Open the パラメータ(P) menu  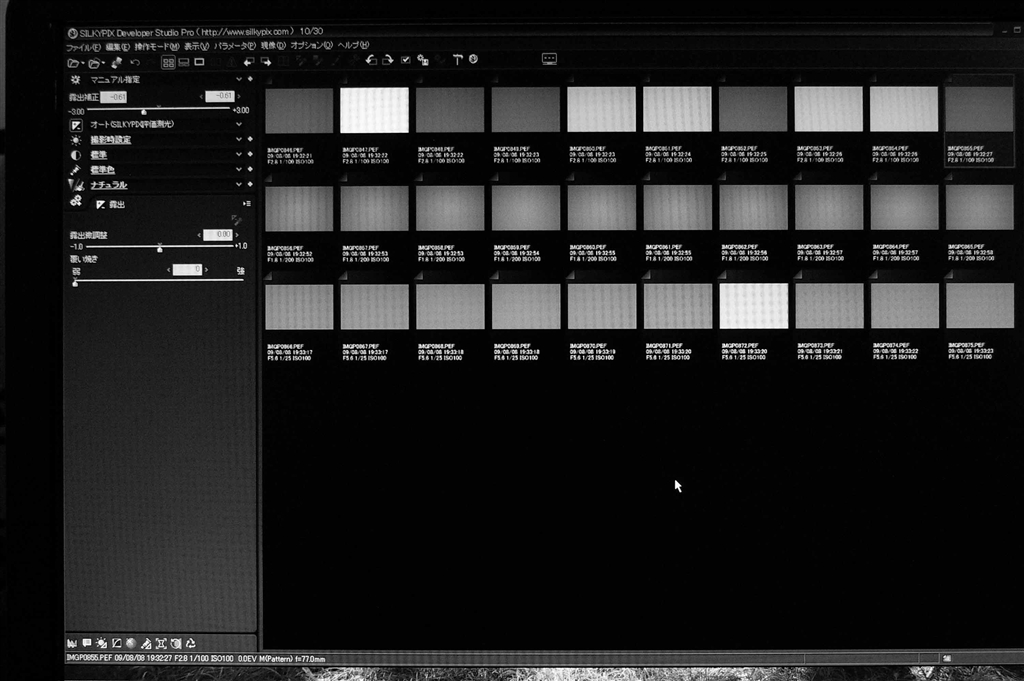pyautogui.click(x=234, y=46)
